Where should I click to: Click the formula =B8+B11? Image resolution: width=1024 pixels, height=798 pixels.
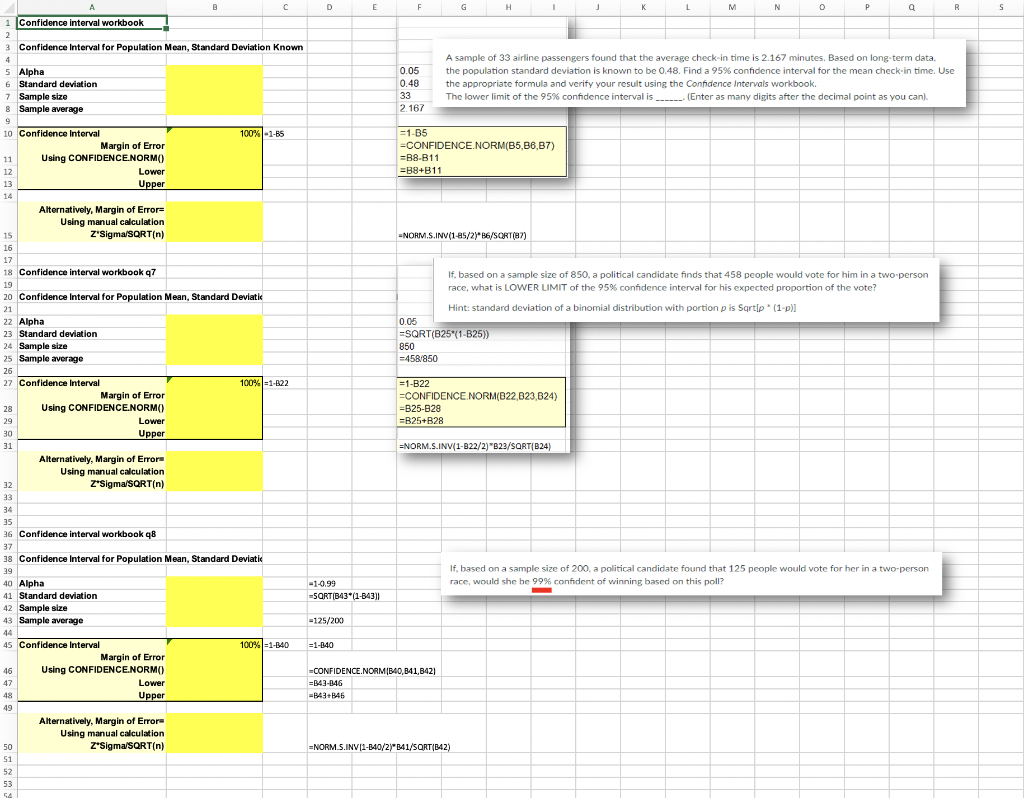421,170
